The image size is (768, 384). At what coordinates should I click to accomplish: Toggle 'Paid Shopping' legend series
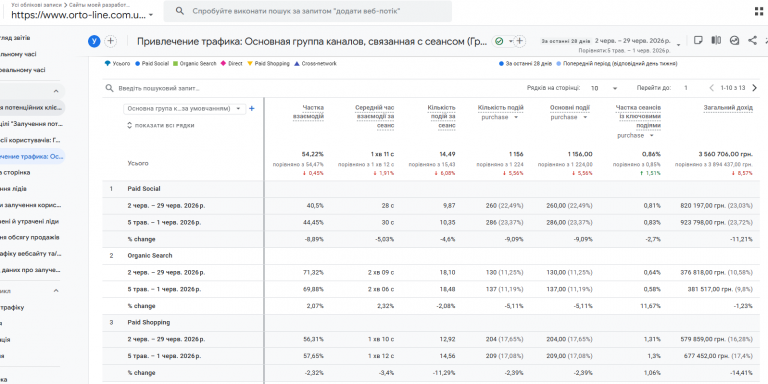pos(268,64)
